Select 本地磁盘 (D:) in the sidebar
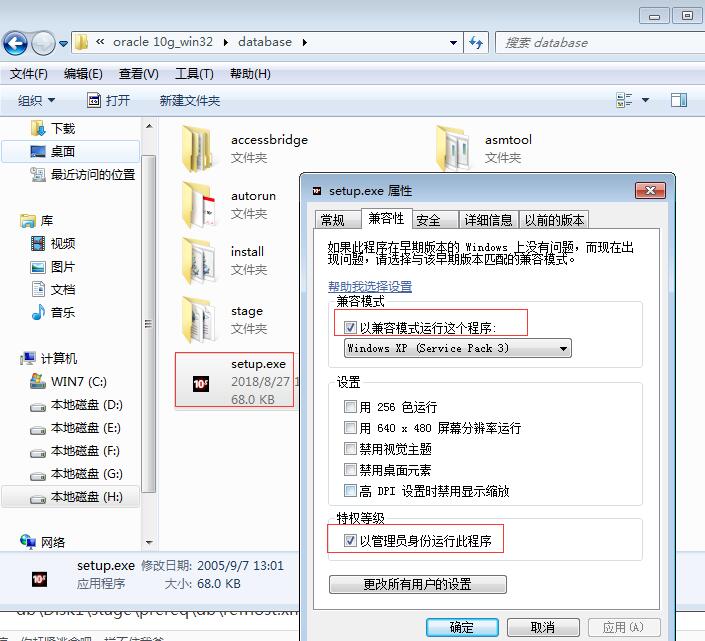705x641 pixels. [x=76, y=405]
